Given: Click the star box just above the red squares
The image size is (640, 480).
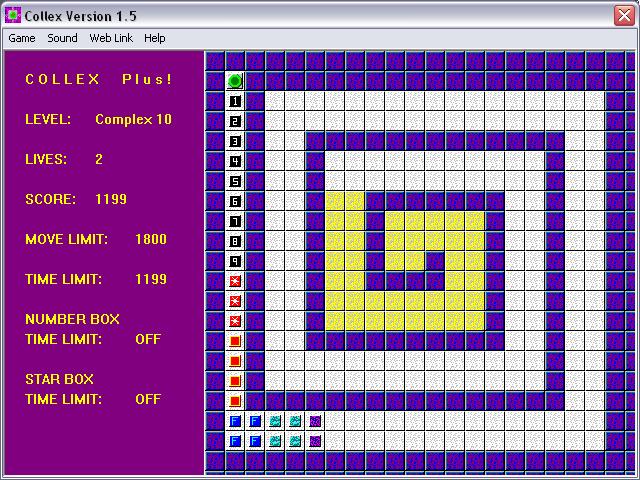Looking at the screenshot, I should 235,321.
